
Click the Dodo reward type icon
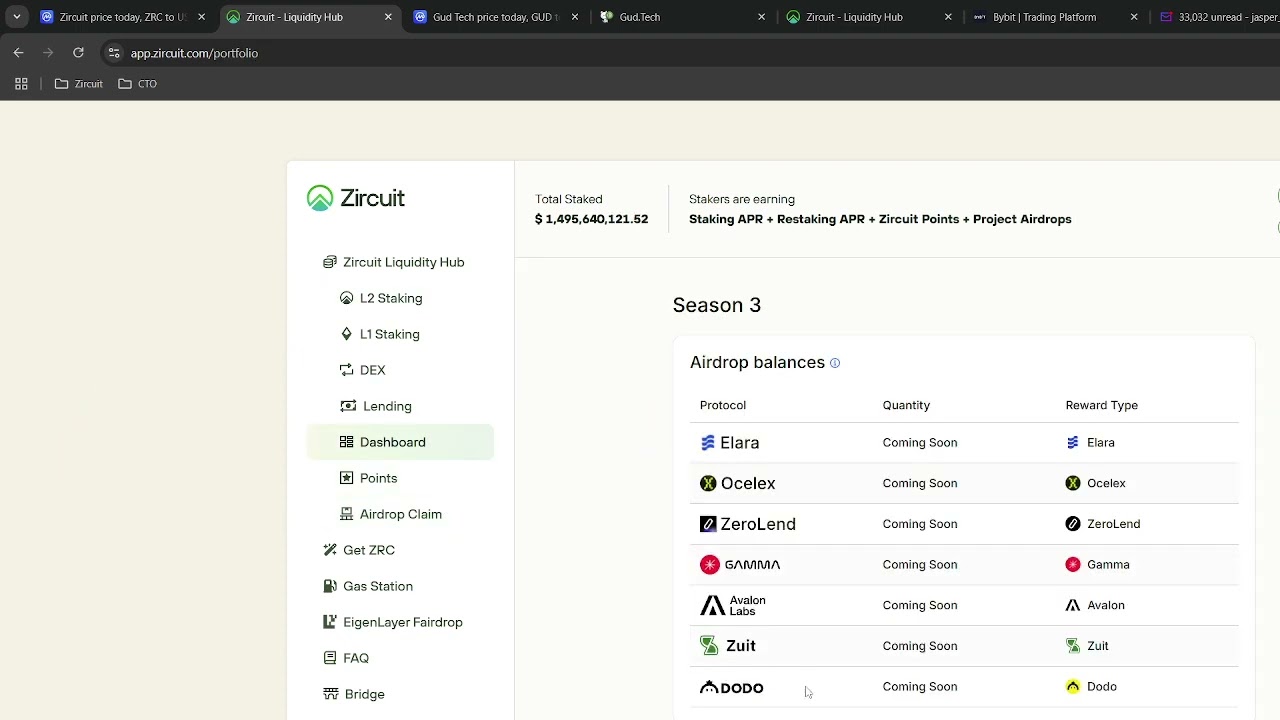point(1073,687)
